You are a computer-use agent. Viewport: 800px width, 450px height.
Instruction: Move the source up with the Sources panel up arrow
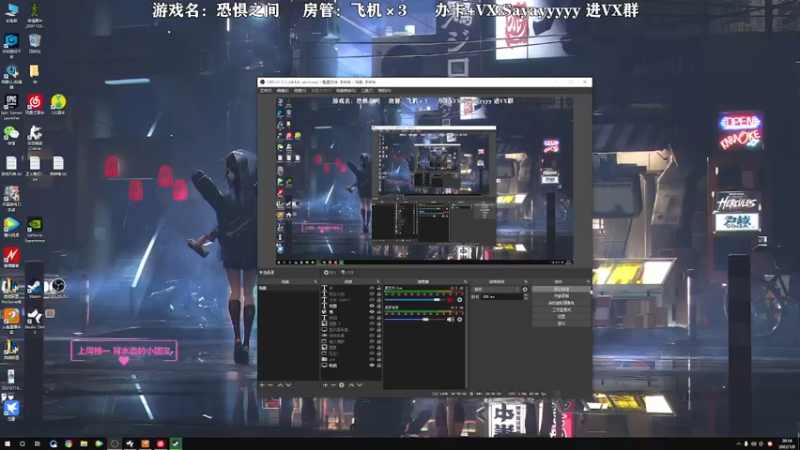coord(352,385)
